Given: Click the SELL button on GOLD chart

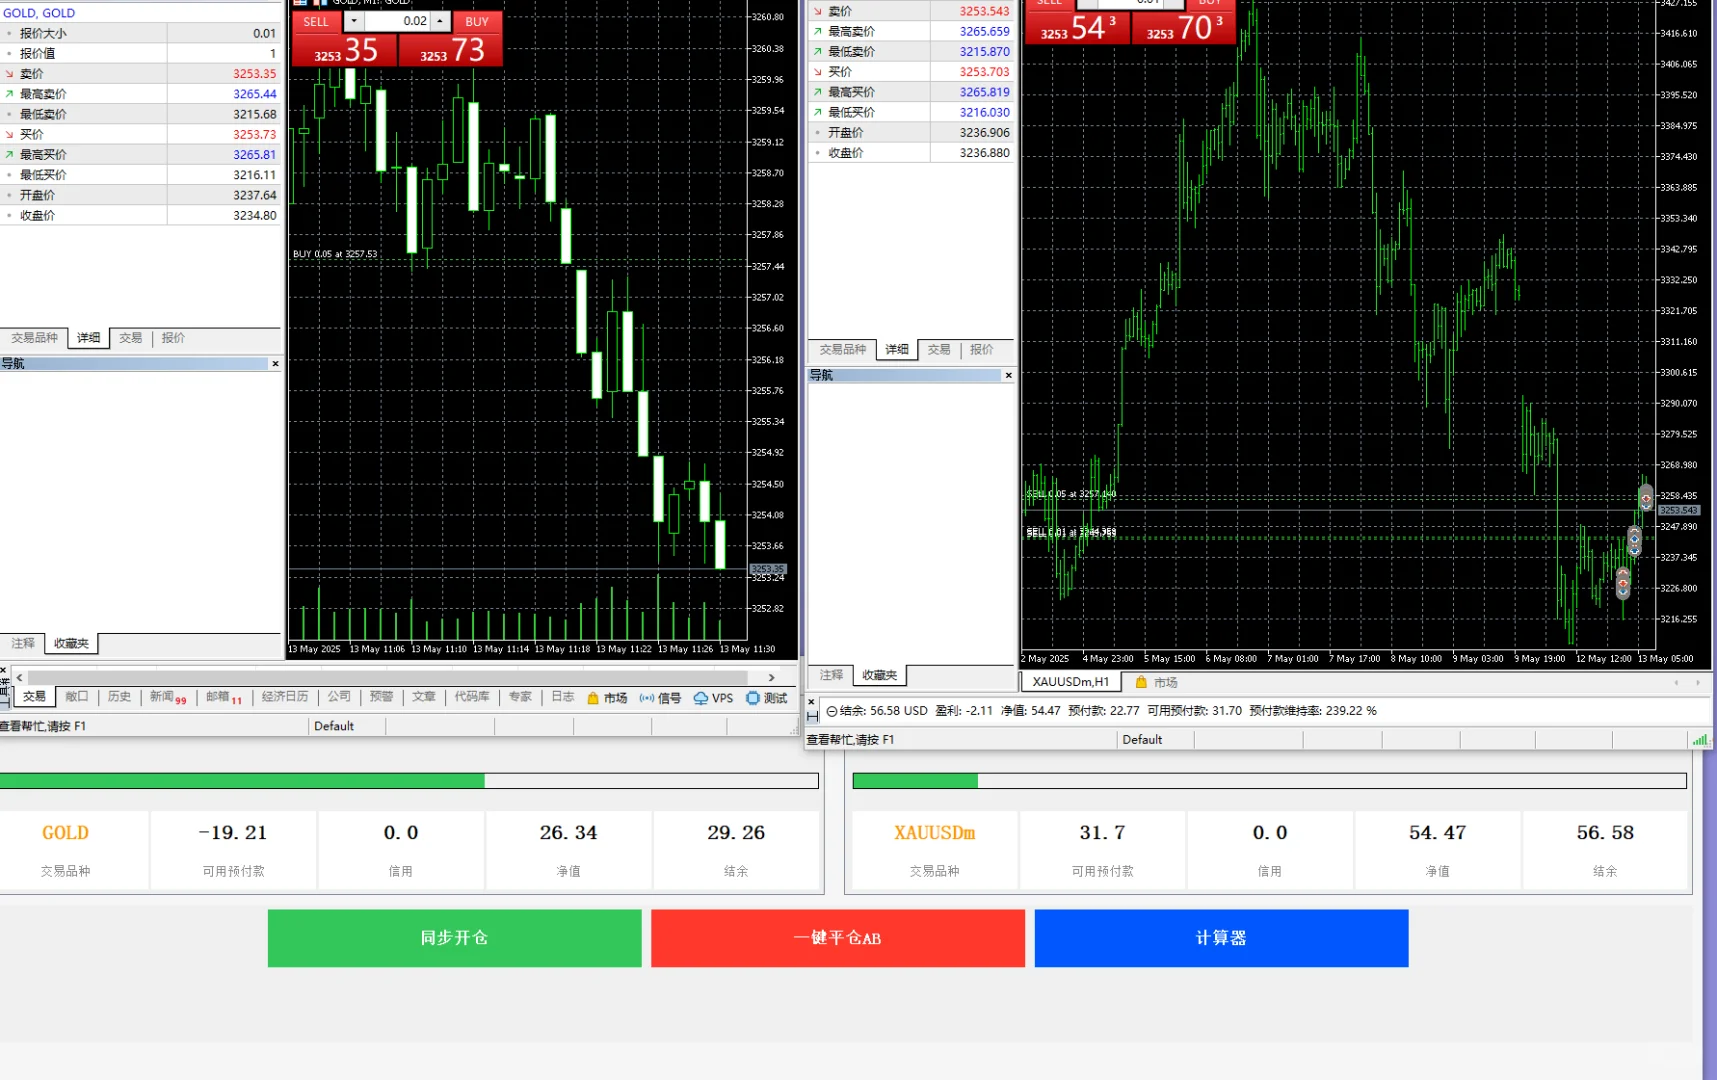Looking at the screenshot, I should [x=316, y=21].
